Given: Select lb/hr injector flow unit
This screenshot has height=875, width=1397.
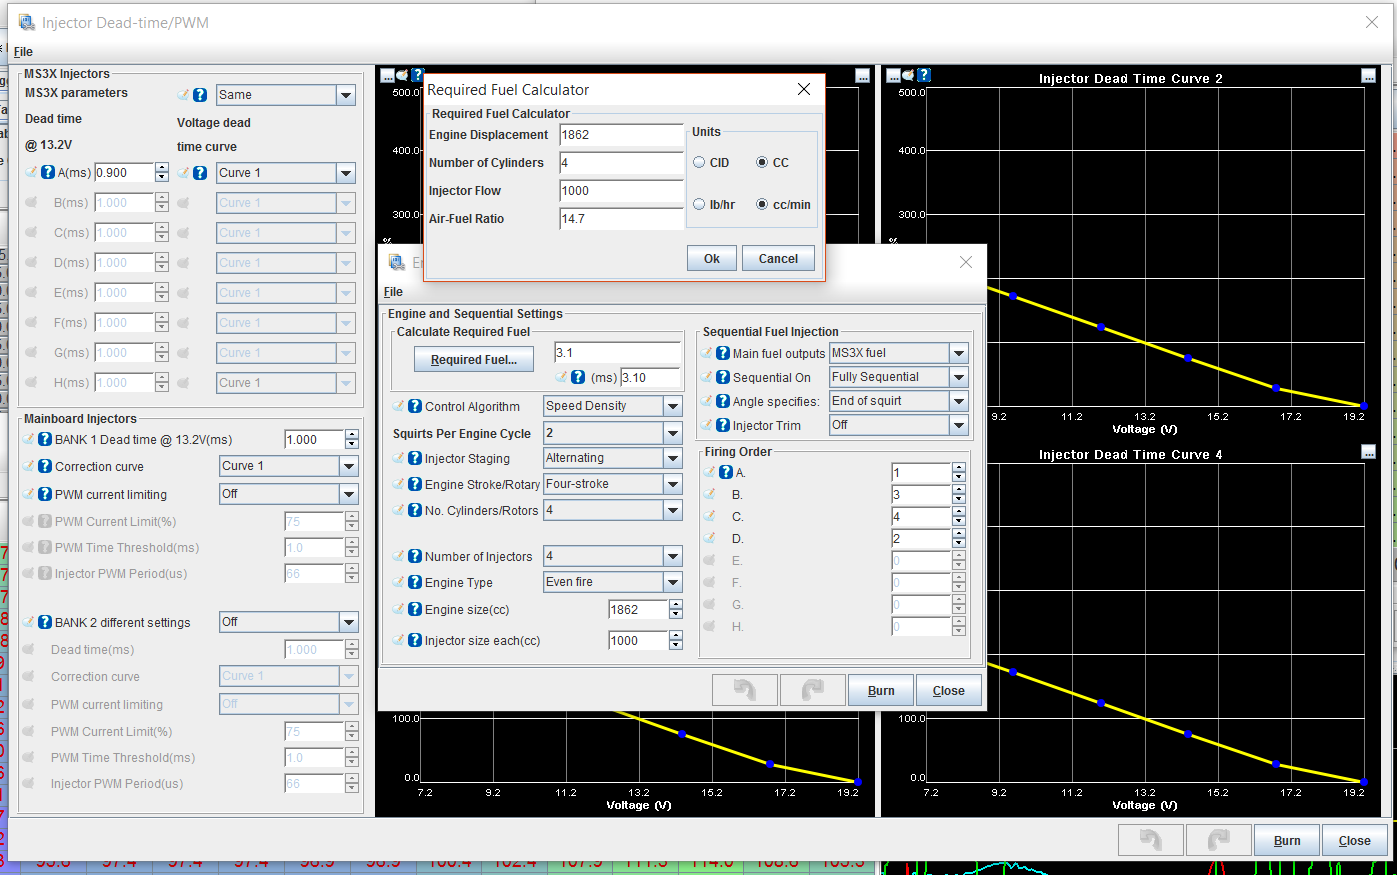Looking at the screenshot, I should [700, 204].
